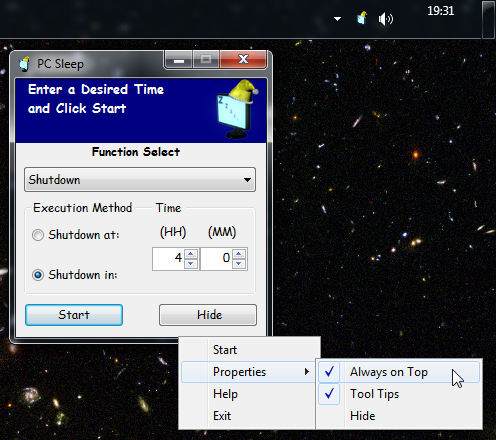The width and height of the screenshot is (496, 440).
Task: Decrease the minutes spinner value
Action: pyautogui.click(x=238, y=263)
